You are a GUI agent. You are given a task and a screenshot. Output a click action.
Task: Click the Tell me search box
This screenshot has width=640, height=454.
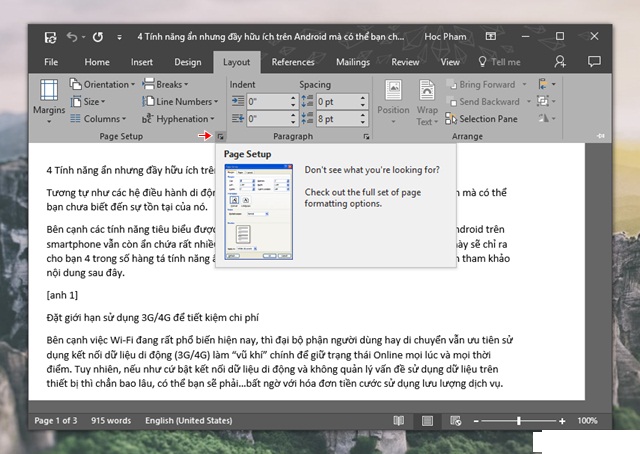498,62
